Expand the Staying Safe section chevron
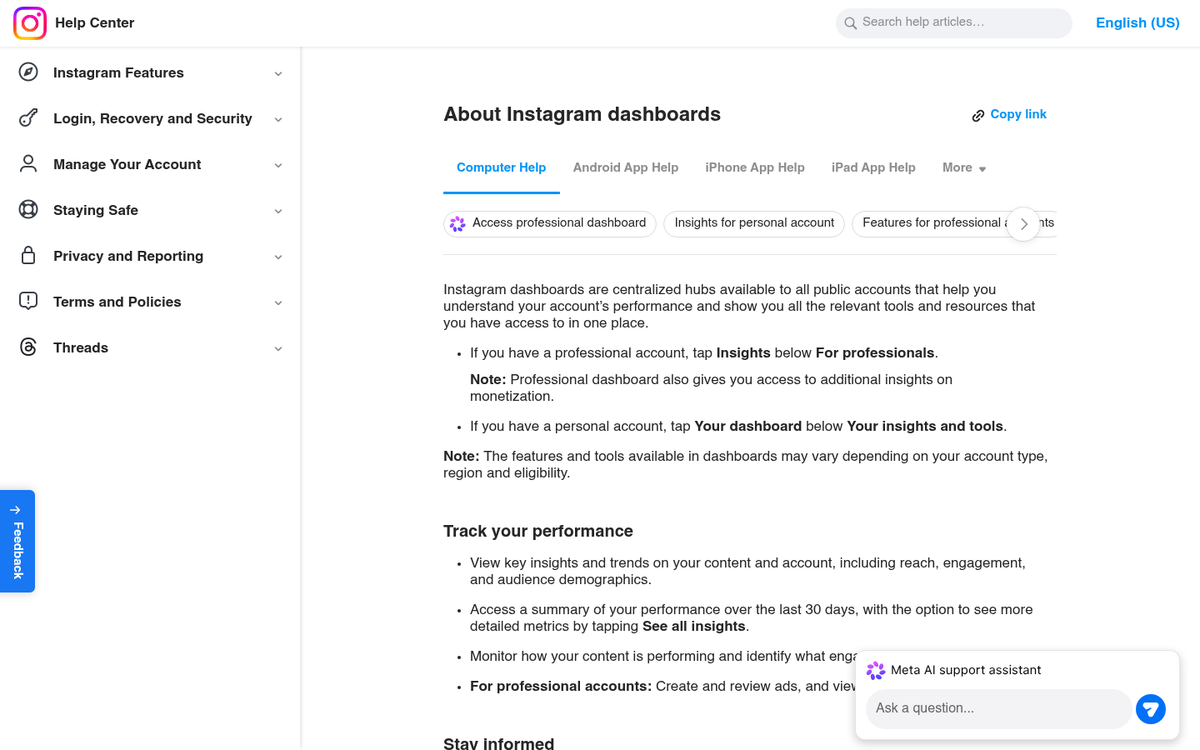The width and height of the screenshot is (1200, 750). click(x=278, y=211)
